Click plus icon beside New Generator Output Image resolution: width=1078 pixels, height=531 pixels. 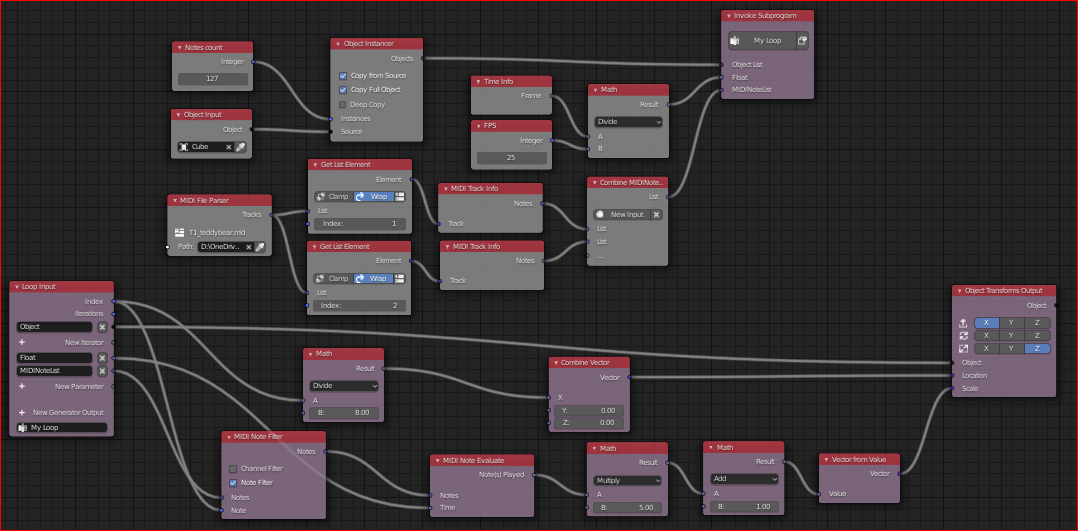point(22,413)
